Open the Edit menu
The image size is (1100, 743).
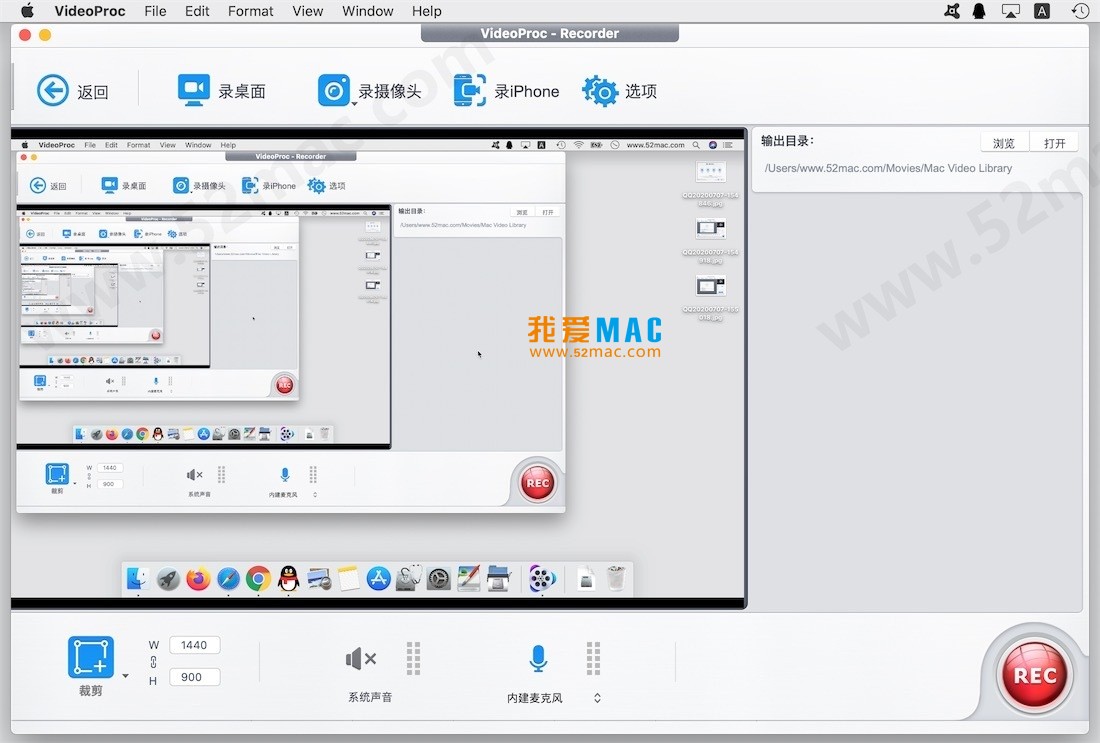pos(197,11)
